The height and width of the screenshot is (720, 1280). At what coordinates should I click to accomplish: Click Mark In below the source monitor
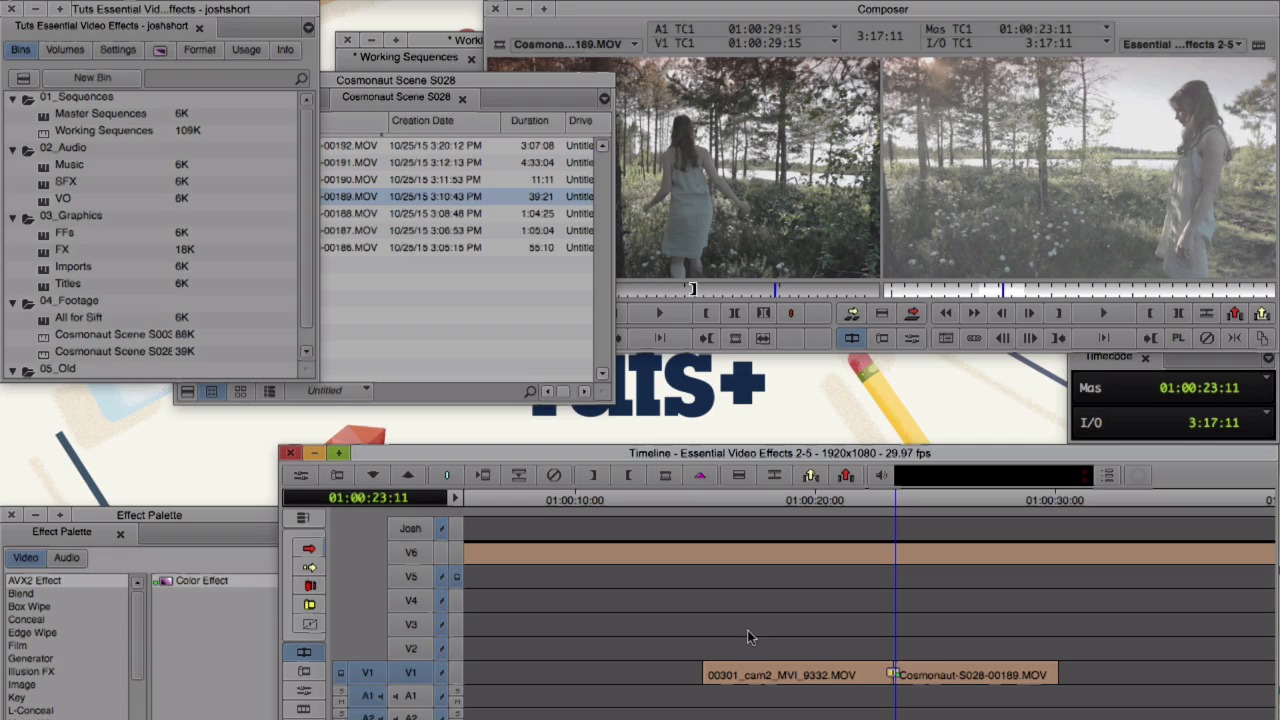coord(706,314)
